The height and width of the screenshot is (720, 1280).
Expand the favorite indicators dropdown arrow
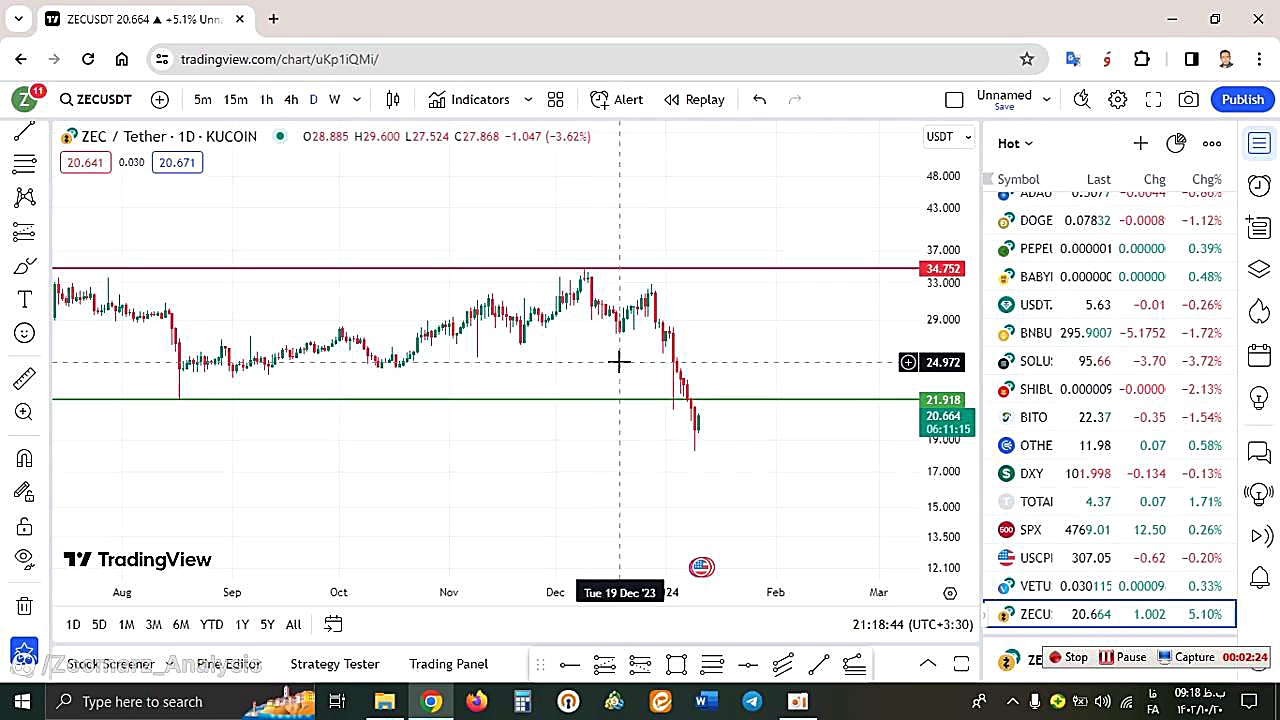[x=528, y=99]
